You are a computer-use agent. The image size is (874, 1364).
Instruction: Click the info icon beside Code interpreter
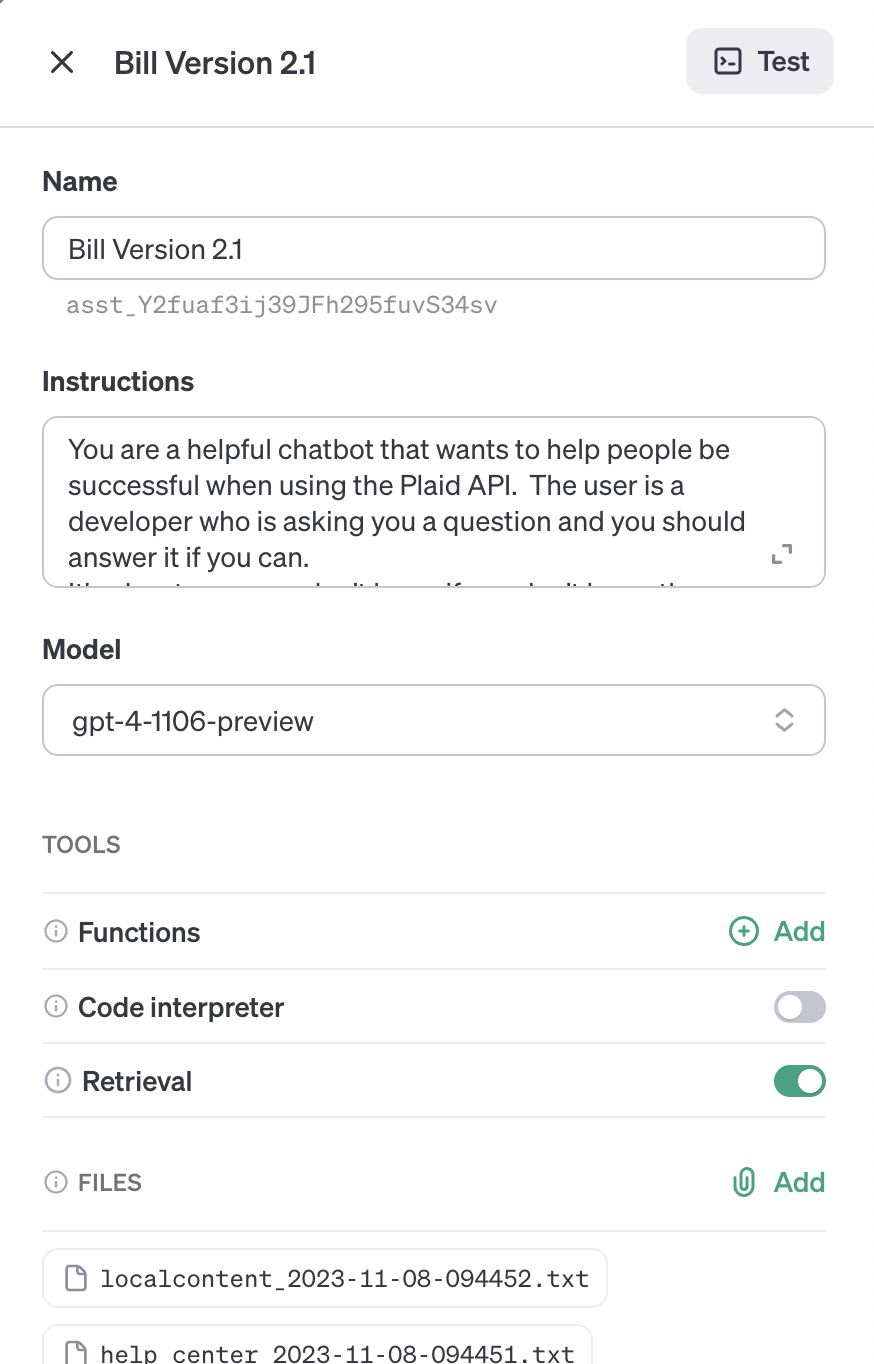56,1007
